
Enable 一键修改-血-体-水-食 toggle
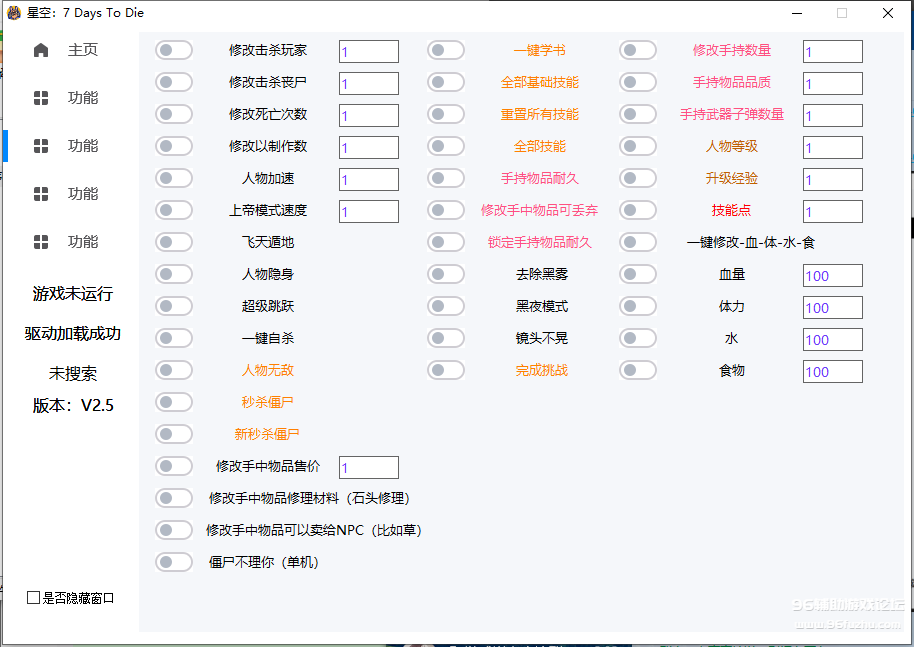pos(638,242)
